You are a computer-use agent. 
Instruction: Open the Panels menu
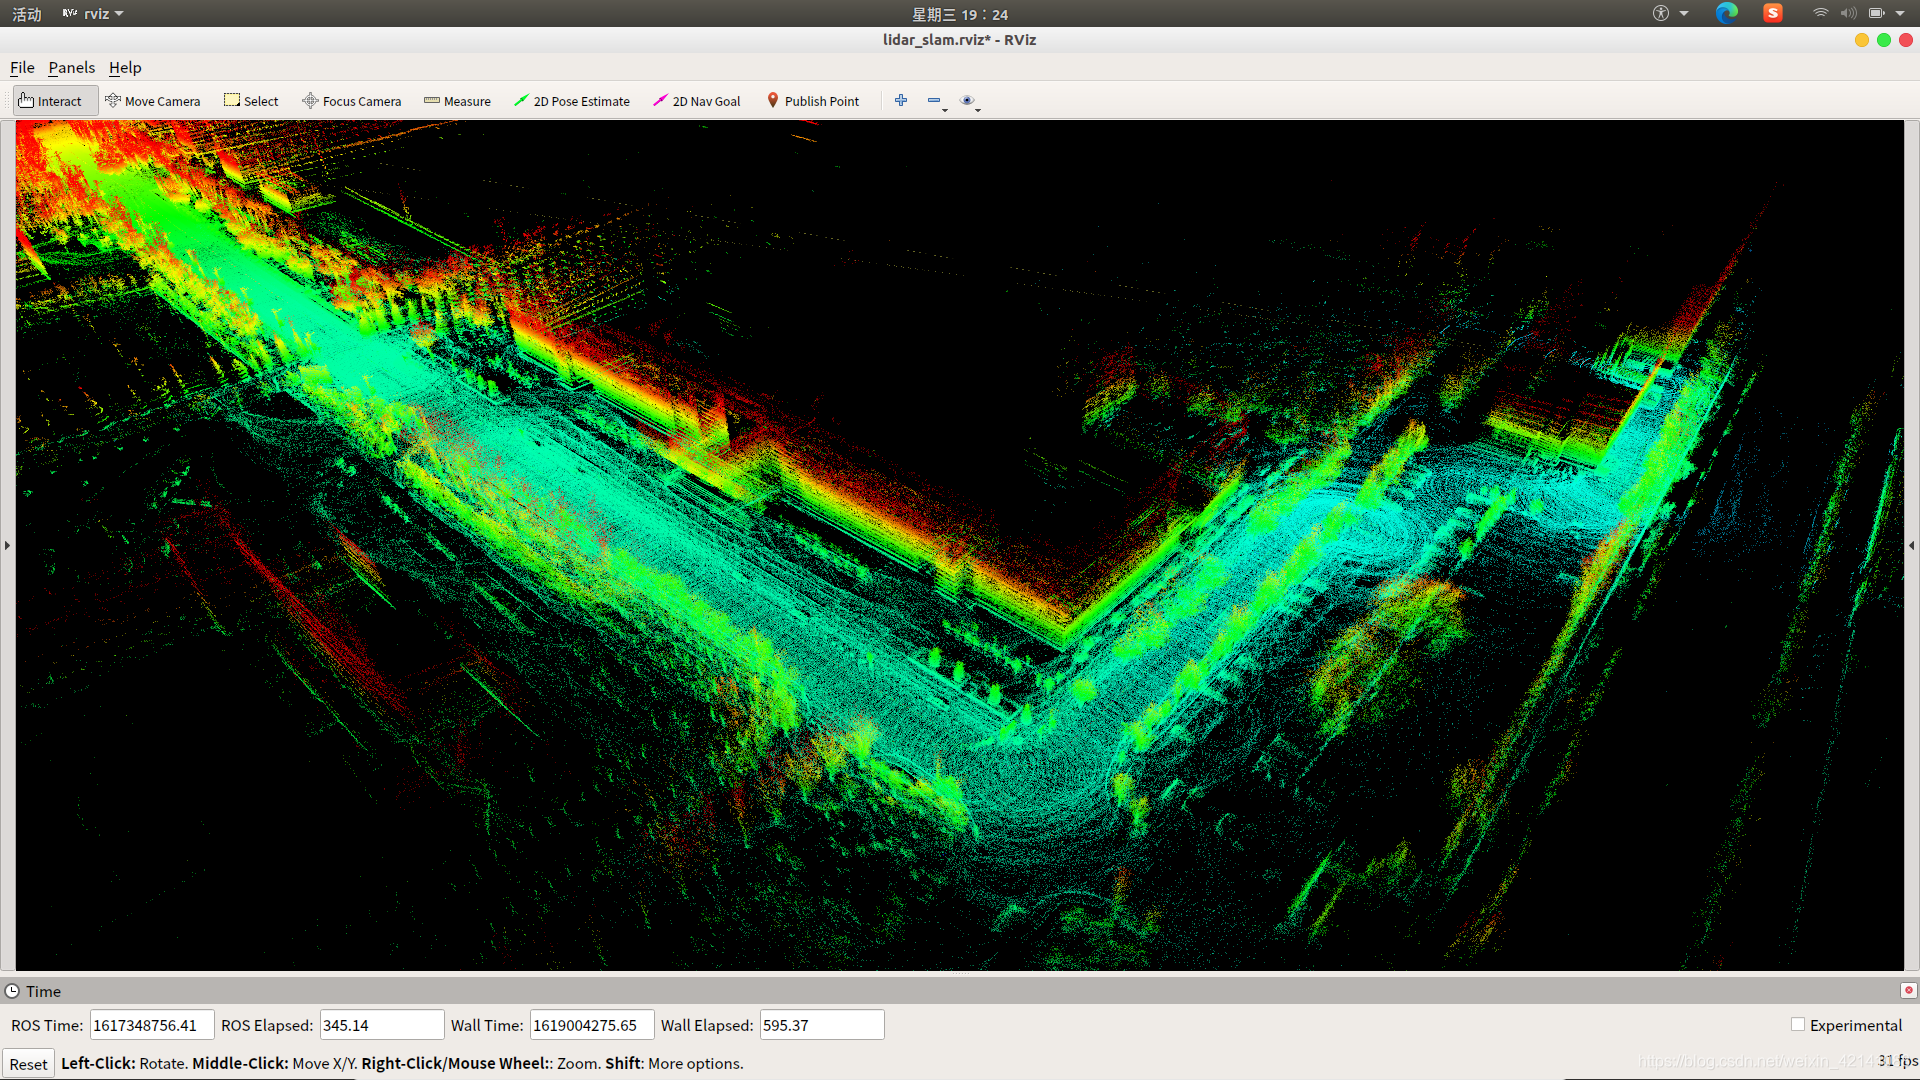click(x=72, y=67)
